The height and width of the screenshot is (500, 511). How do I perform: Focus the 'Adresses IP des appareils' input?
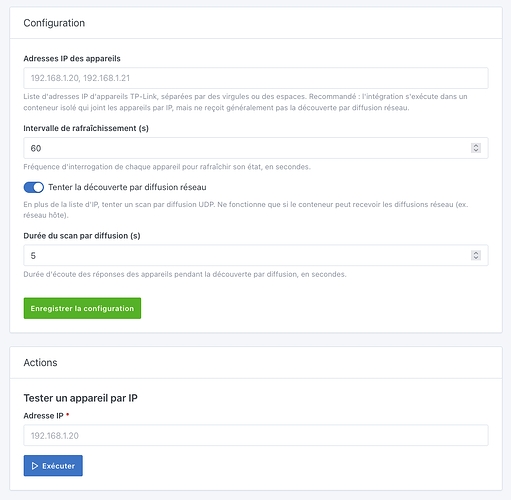(256, 78)
